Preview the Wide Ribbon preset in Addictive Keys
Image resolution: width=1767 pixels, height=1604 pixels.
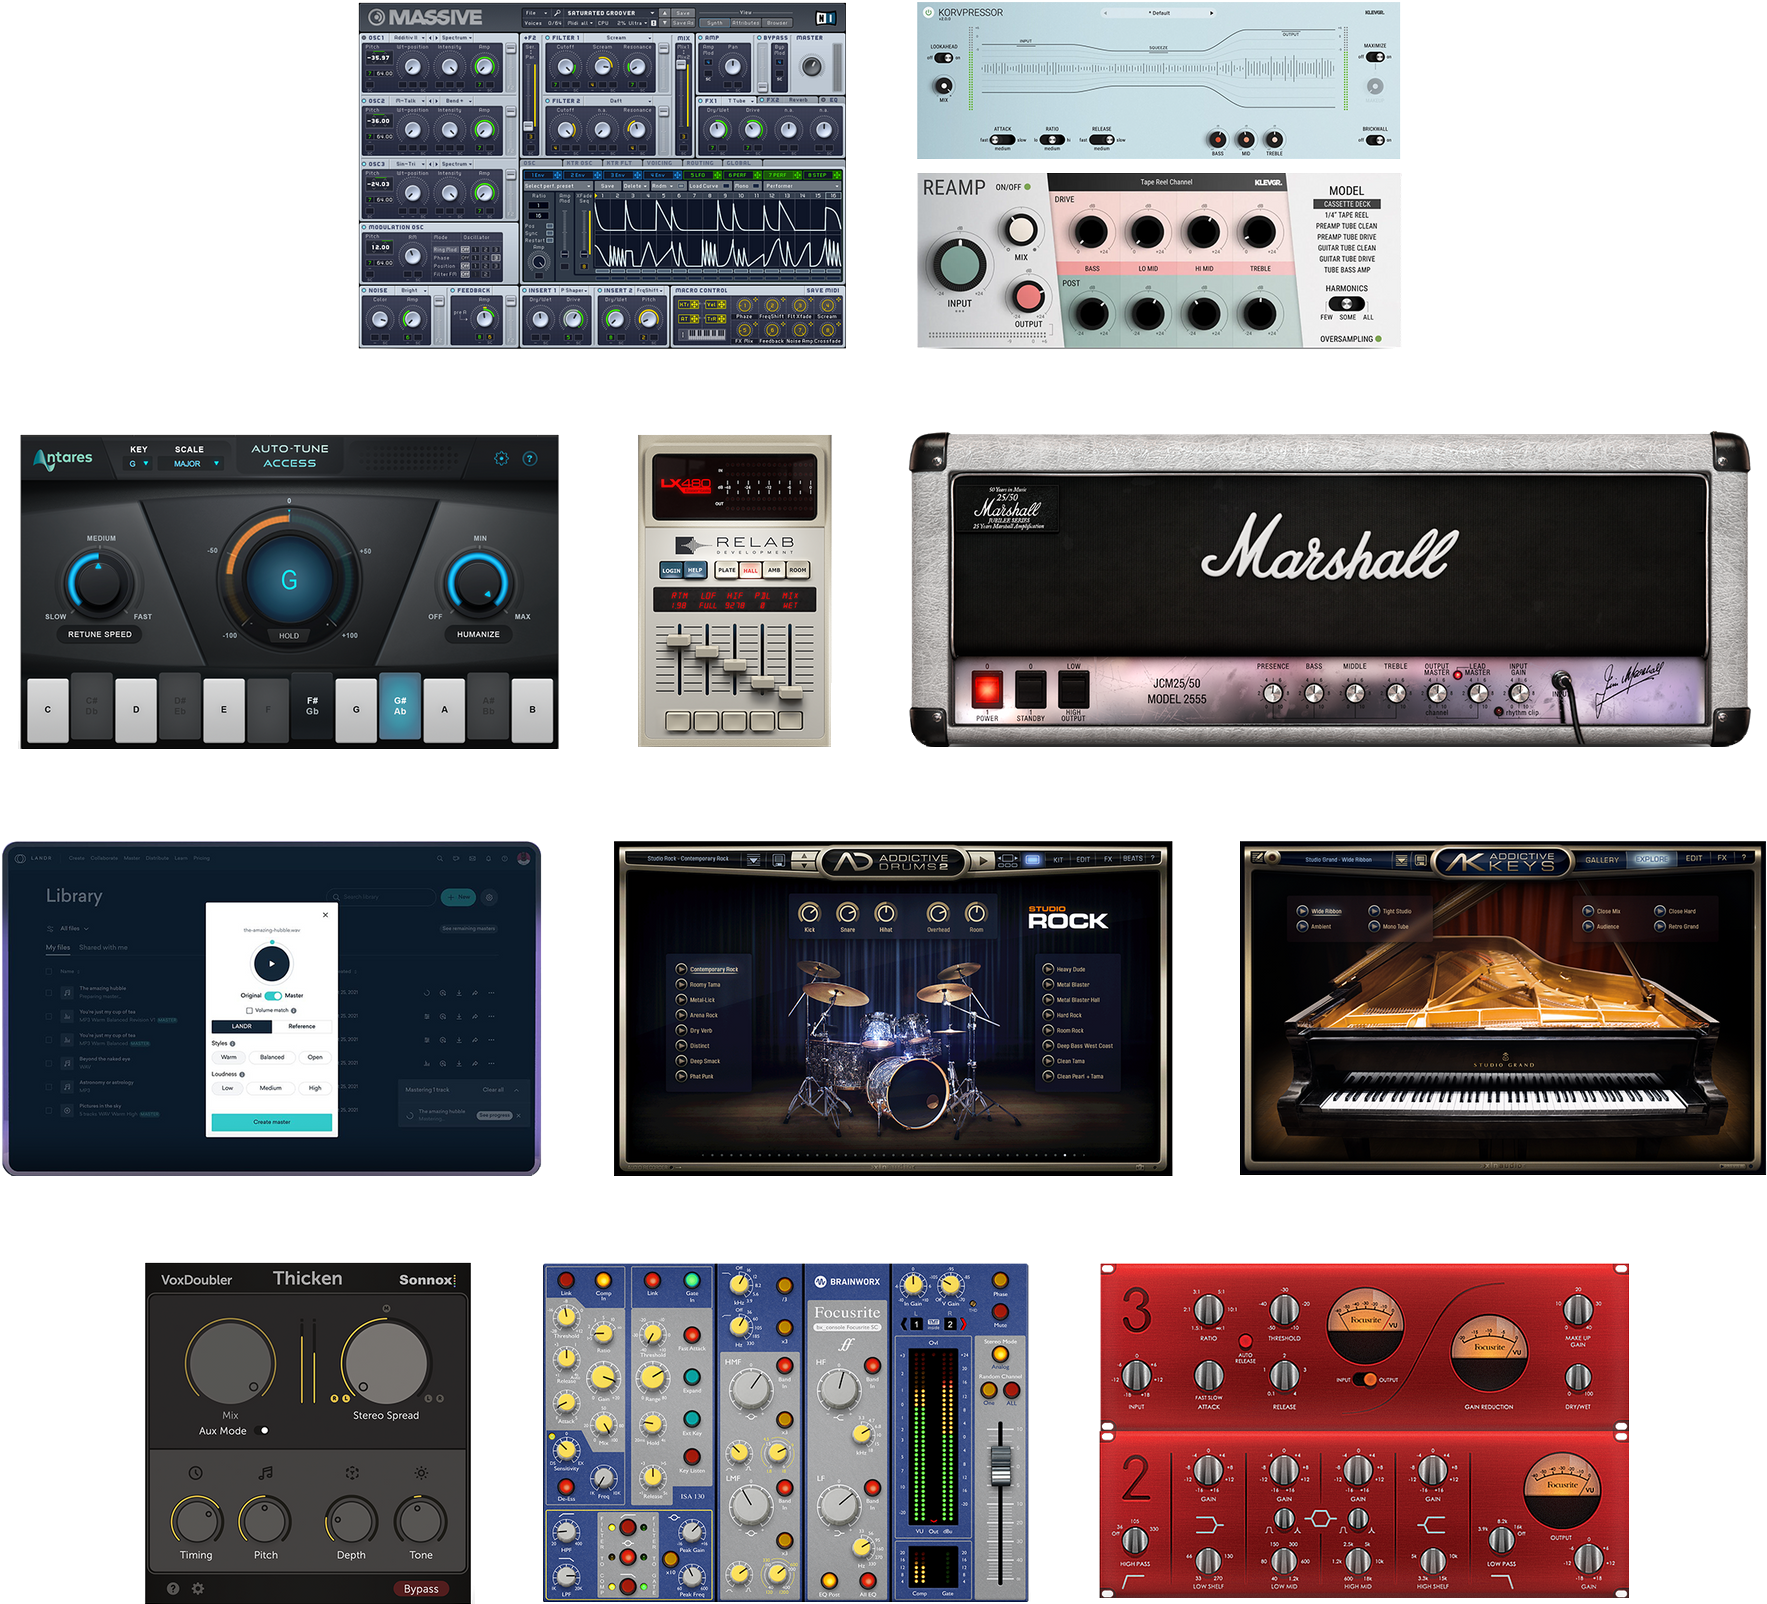1302,911
